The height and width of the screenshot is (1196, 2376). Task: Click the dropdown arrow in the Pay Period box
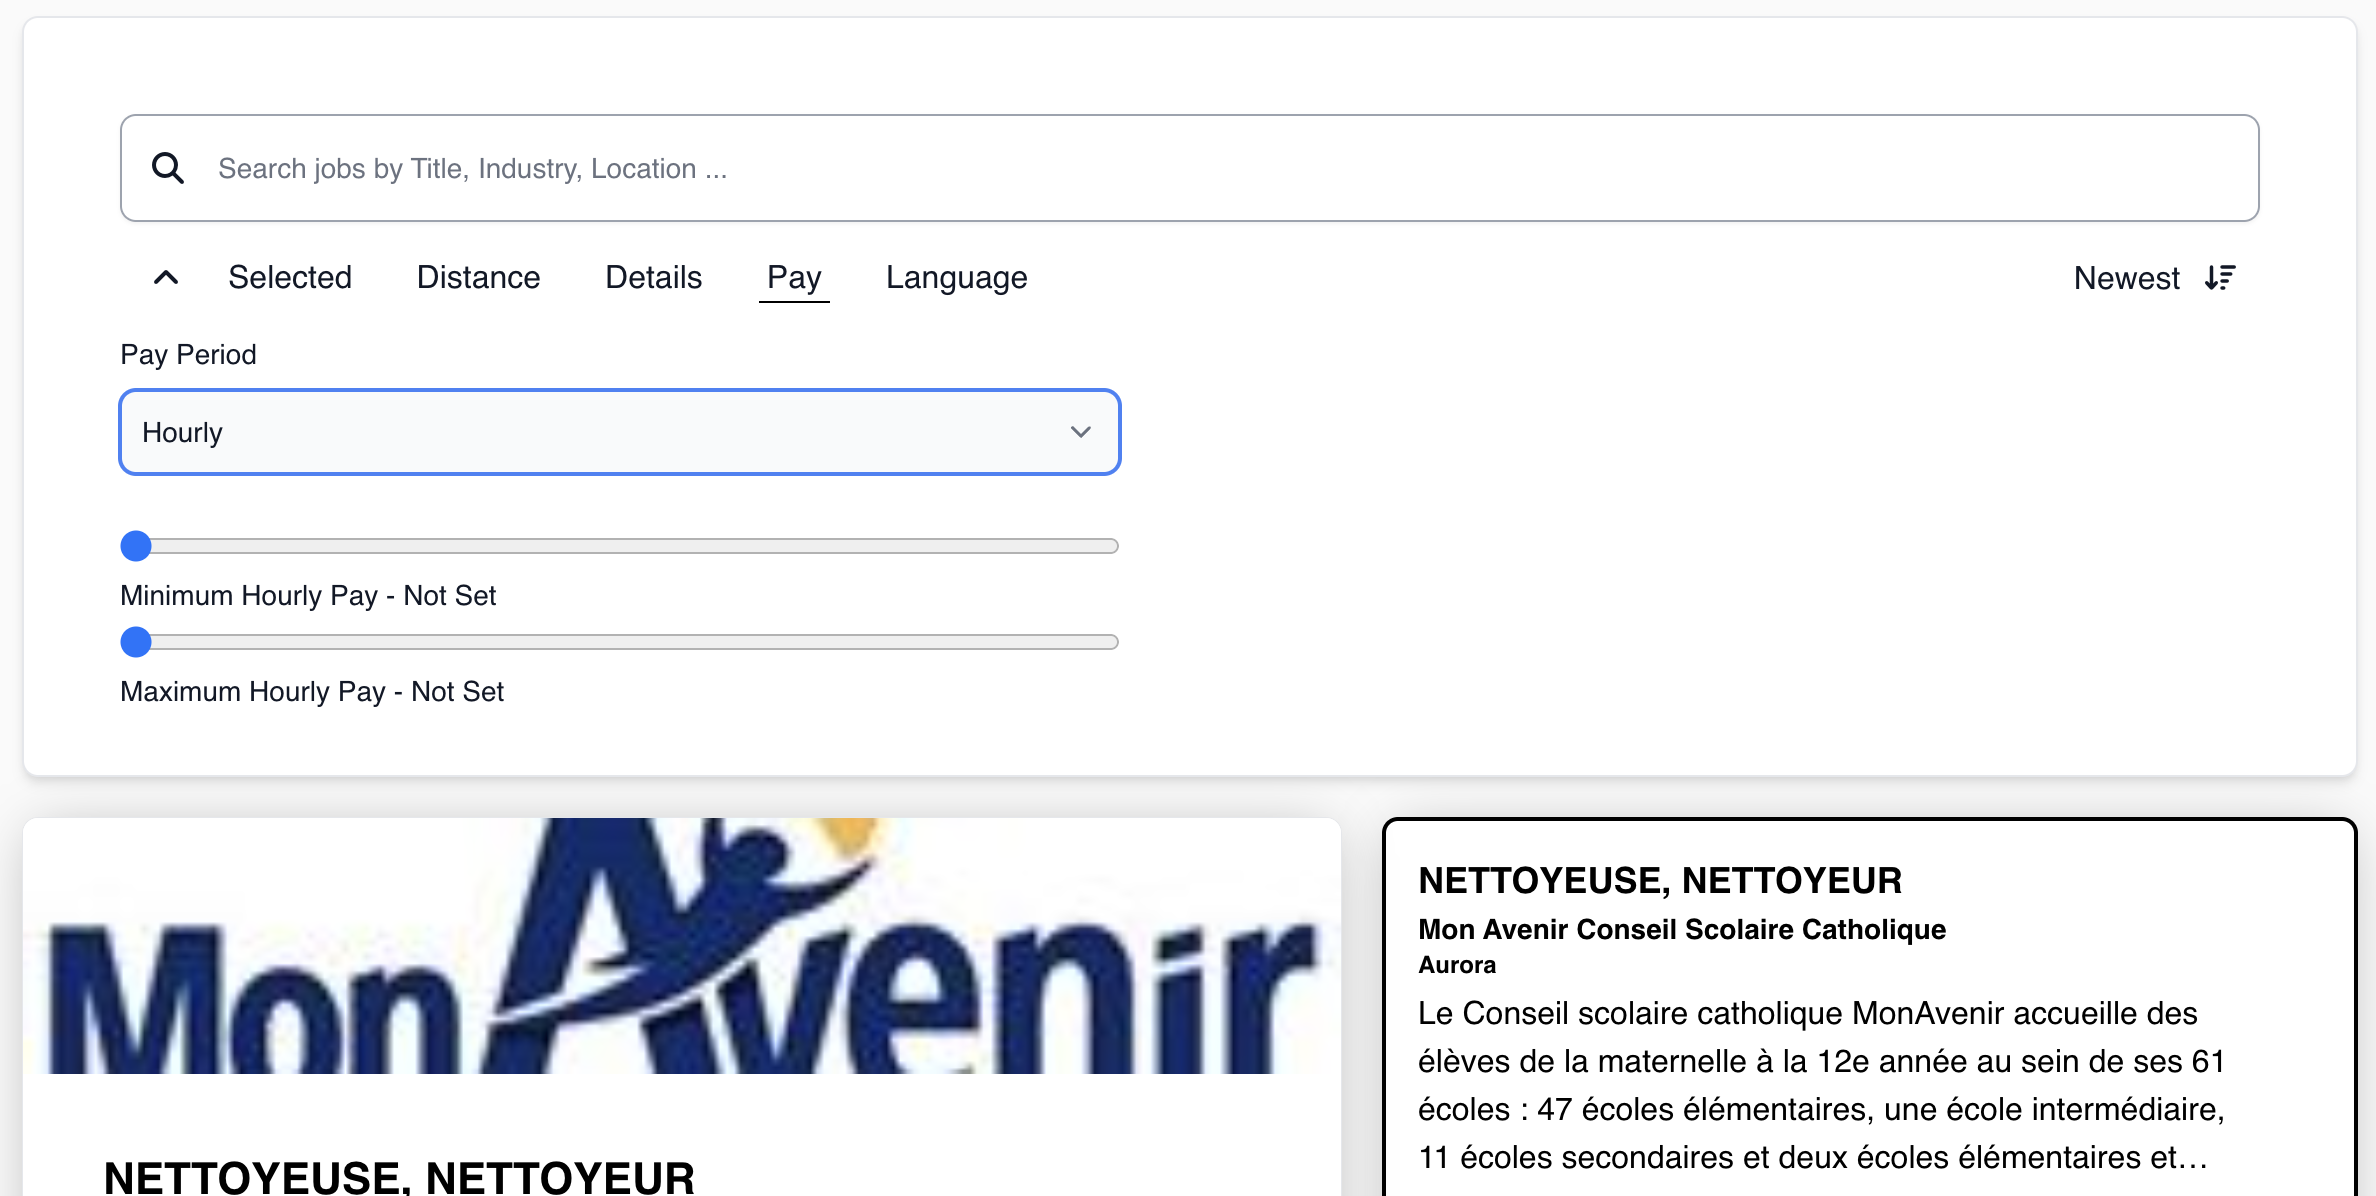click(1080, 432)
